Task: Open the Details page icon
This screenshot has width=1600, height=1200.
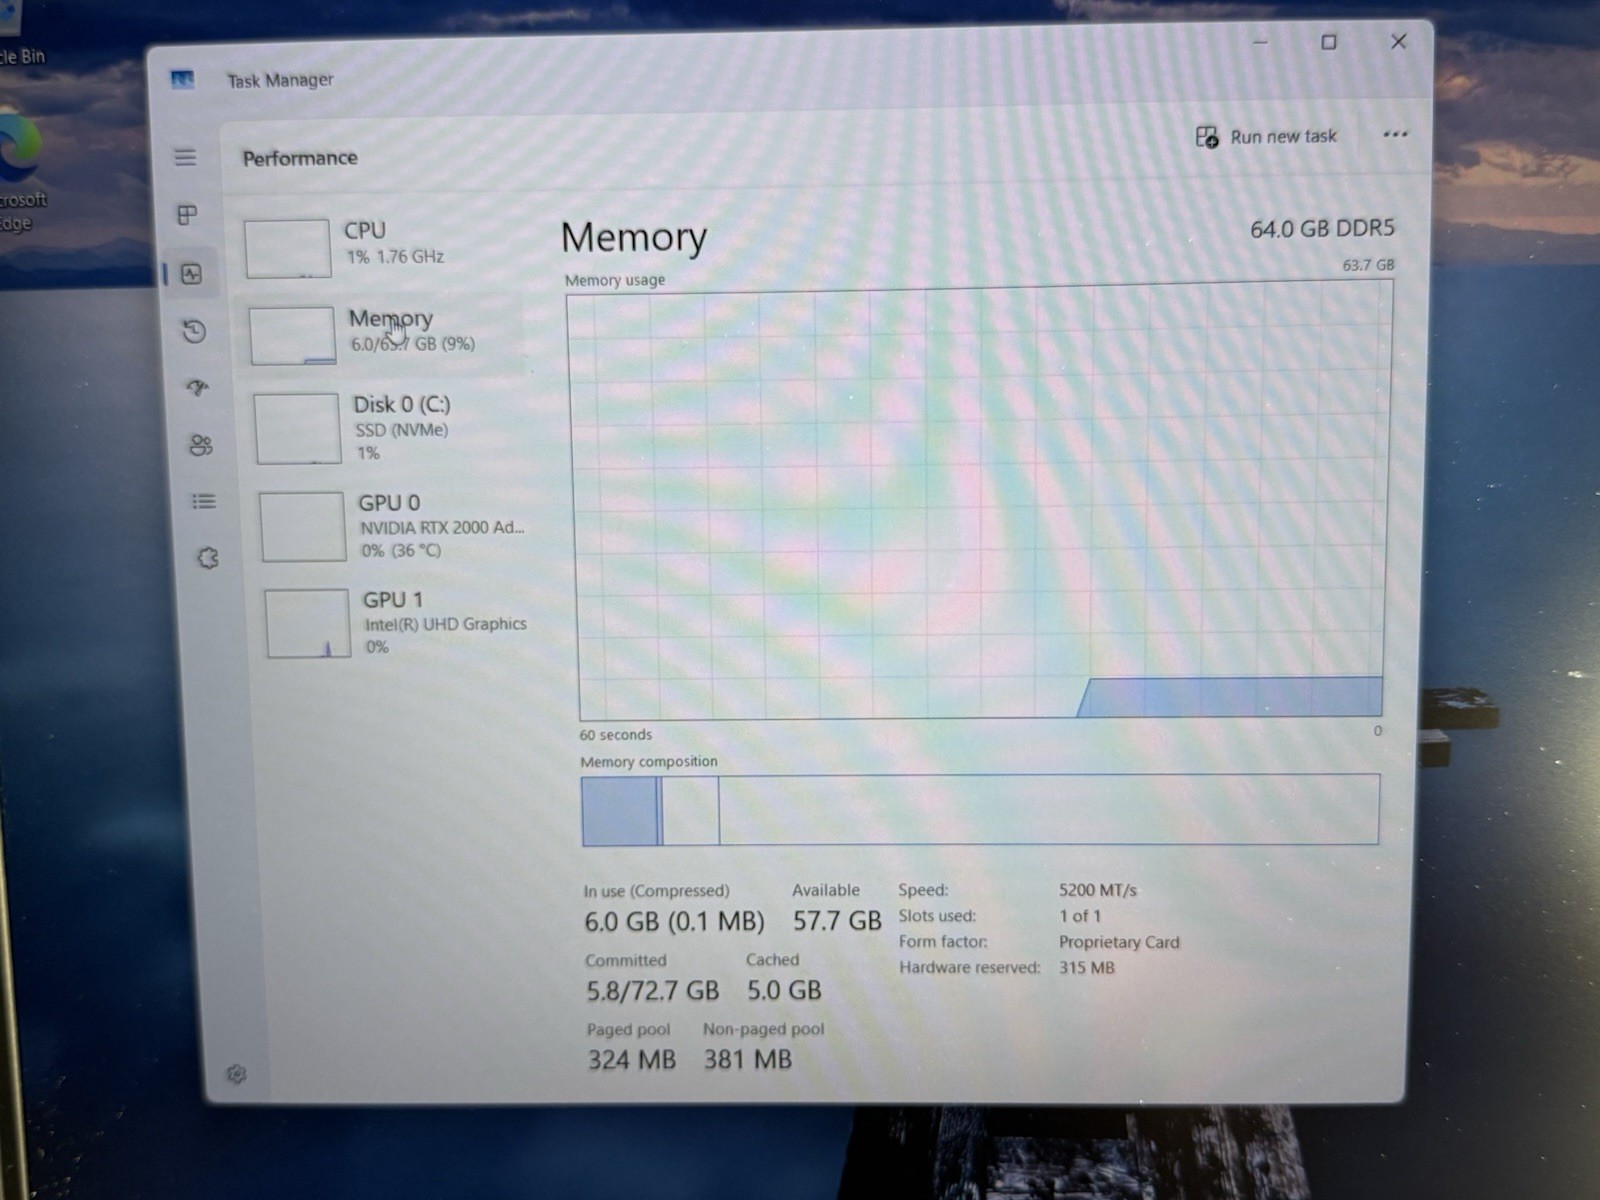Action: coord(203,501)
